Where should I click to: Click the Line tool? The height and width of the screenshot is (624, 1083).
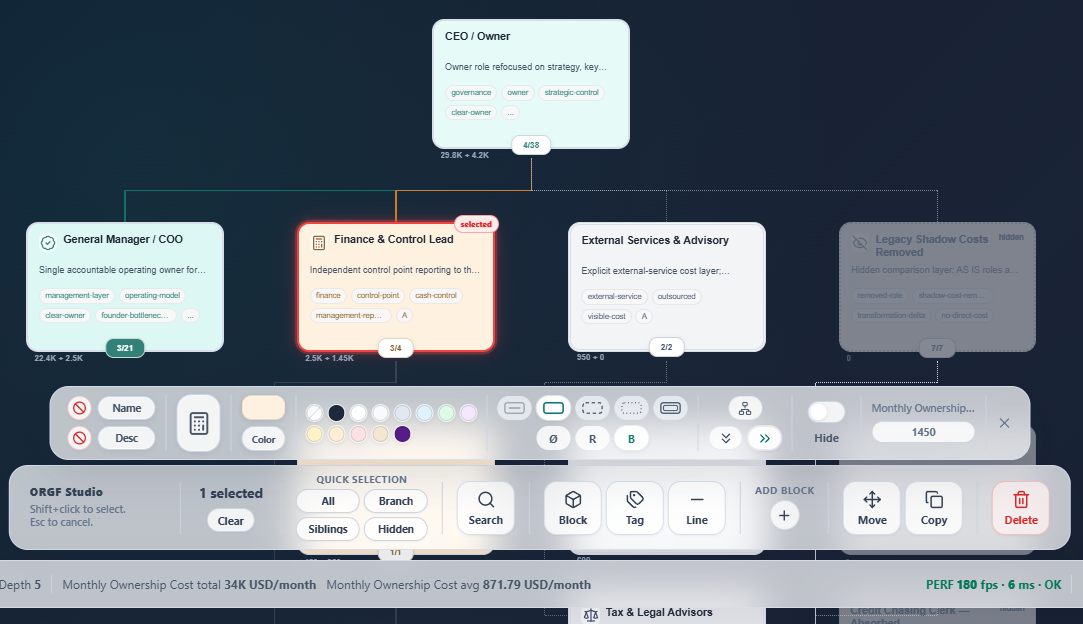[697, 508]
